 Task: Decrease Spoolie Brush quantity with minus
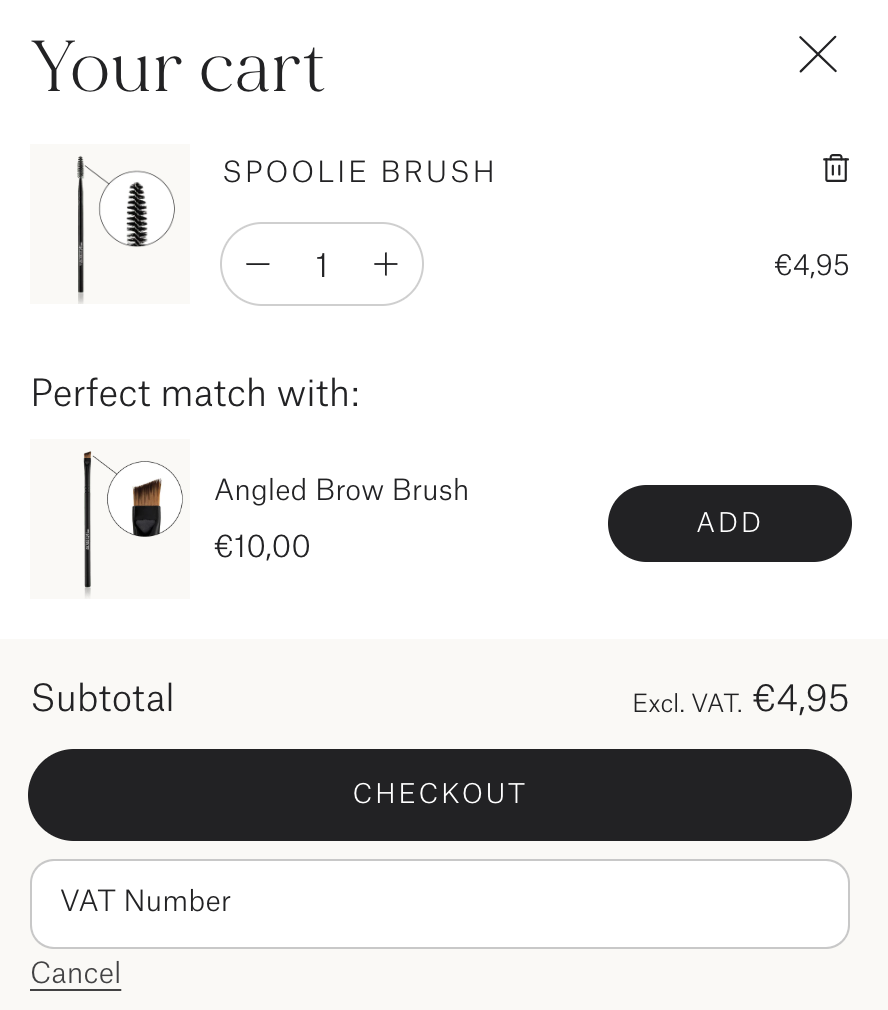pyautogui.click(x=258, y=264)
